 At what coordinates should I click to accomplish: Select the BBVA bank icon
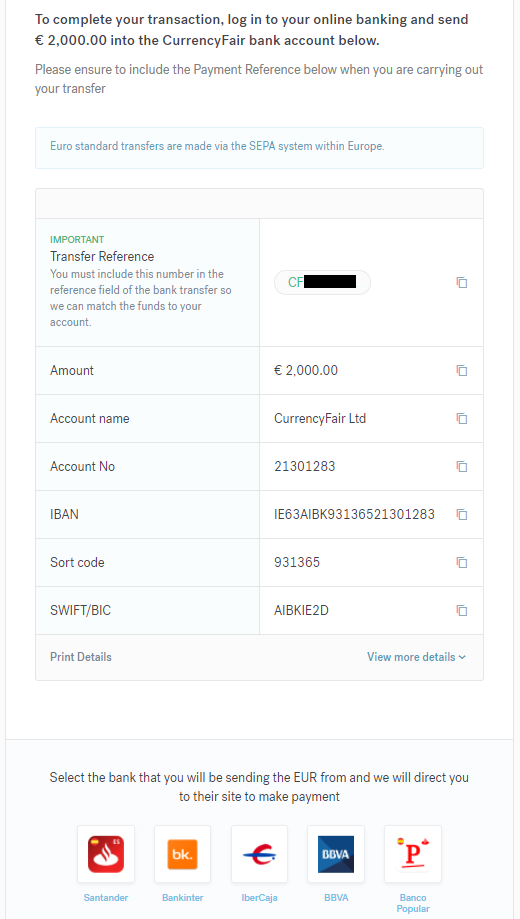[x=336, y=854]
